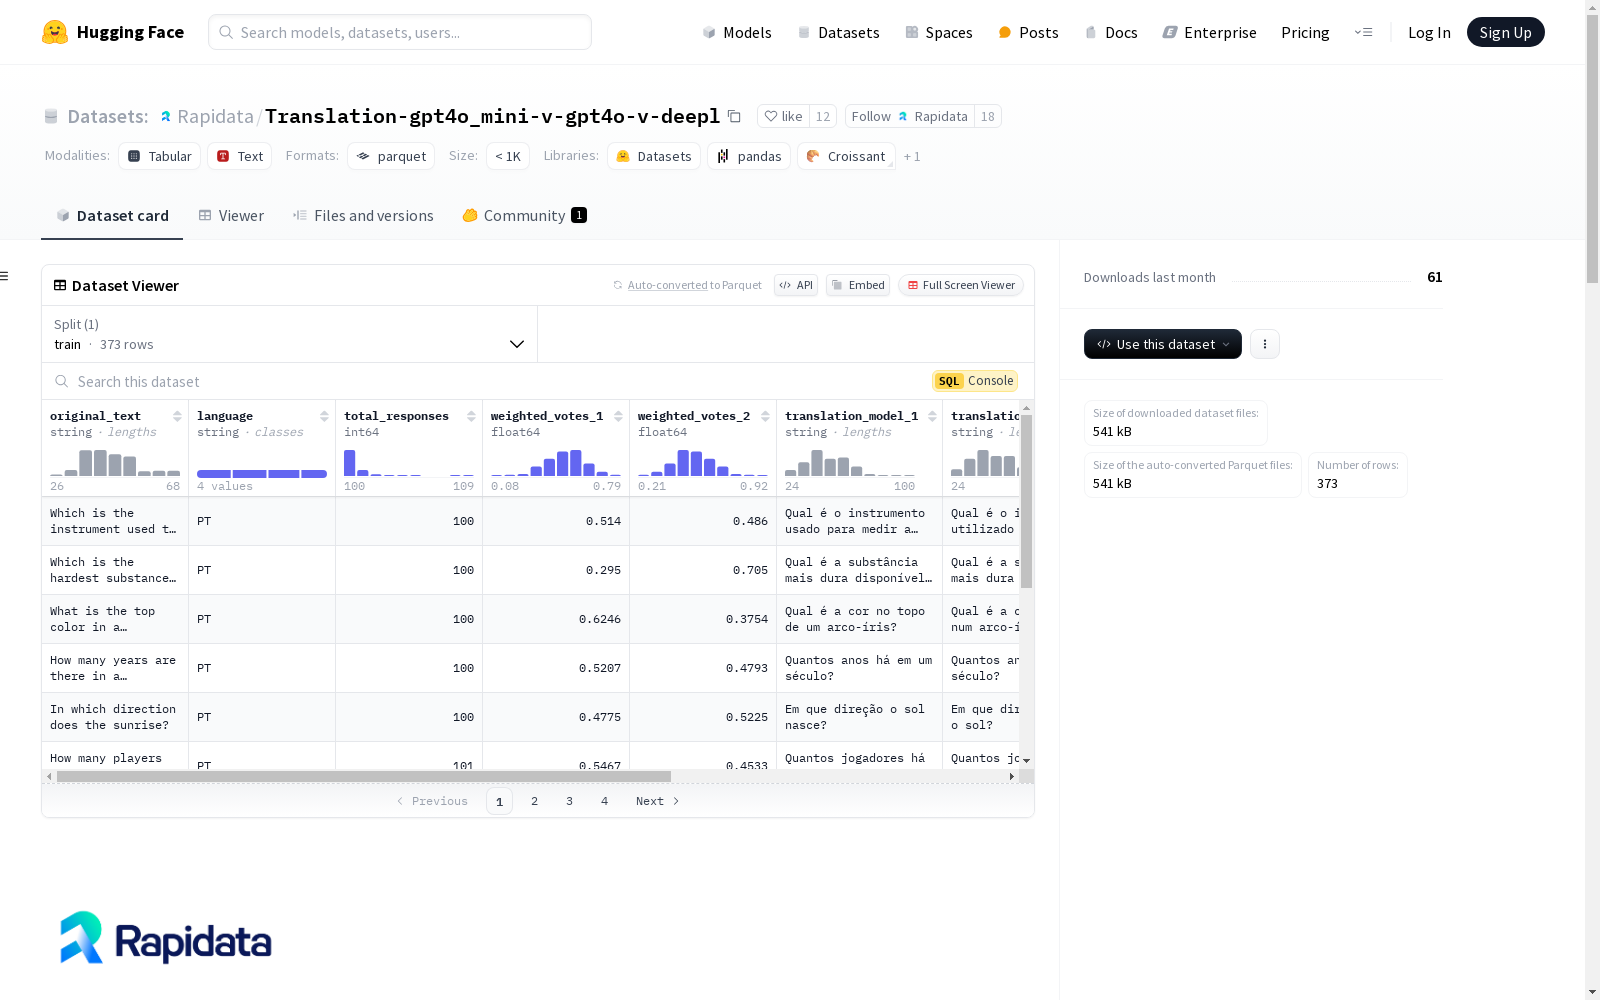The image size is (1600, 1000).
Task: Open table of contents sidebar icon
Action: point(5,276)
